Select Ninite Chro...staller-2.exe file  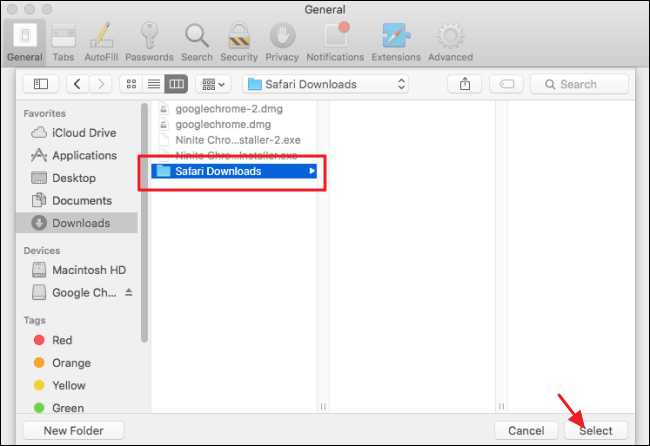[234, 140]
